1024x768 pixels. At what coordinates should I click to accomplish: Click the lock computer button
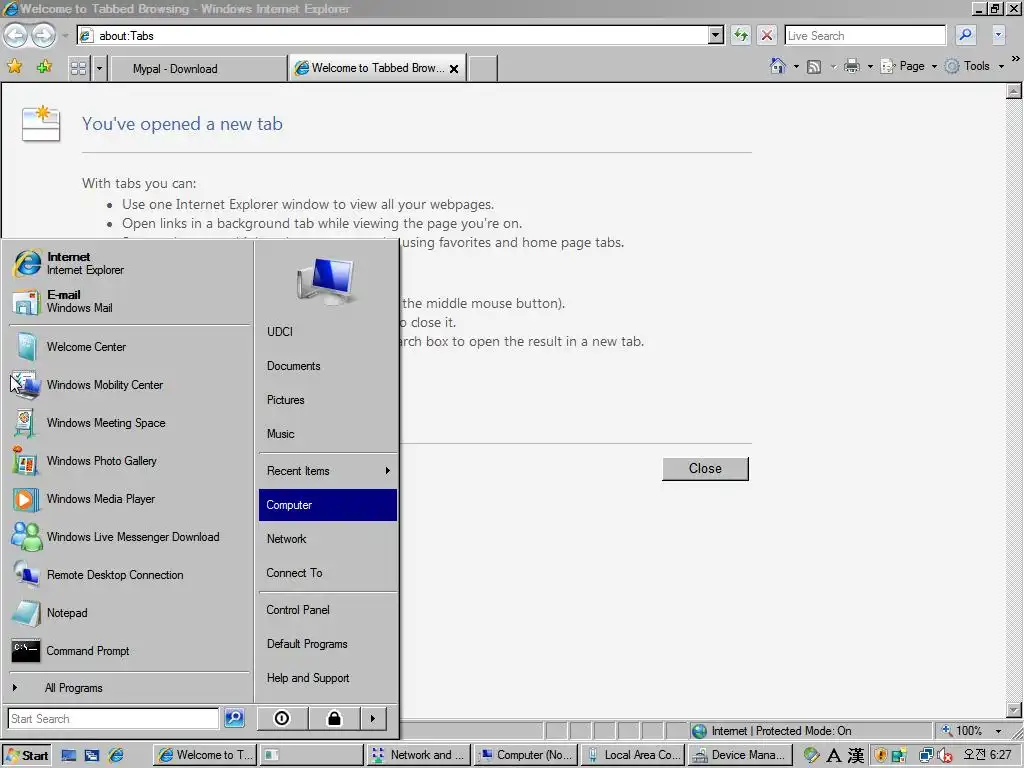click(334, 718)
